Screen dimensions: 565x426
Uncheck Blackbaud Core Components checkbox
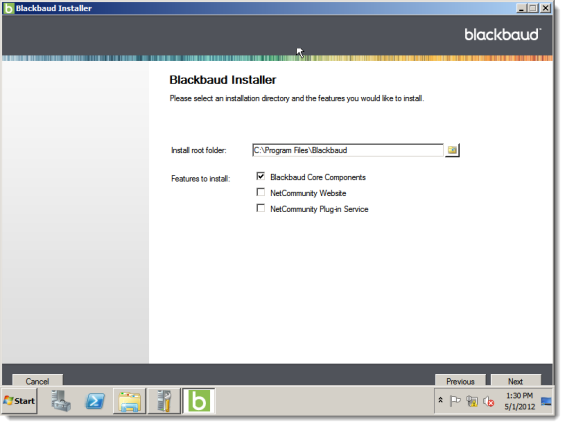[x=261, y=176]
